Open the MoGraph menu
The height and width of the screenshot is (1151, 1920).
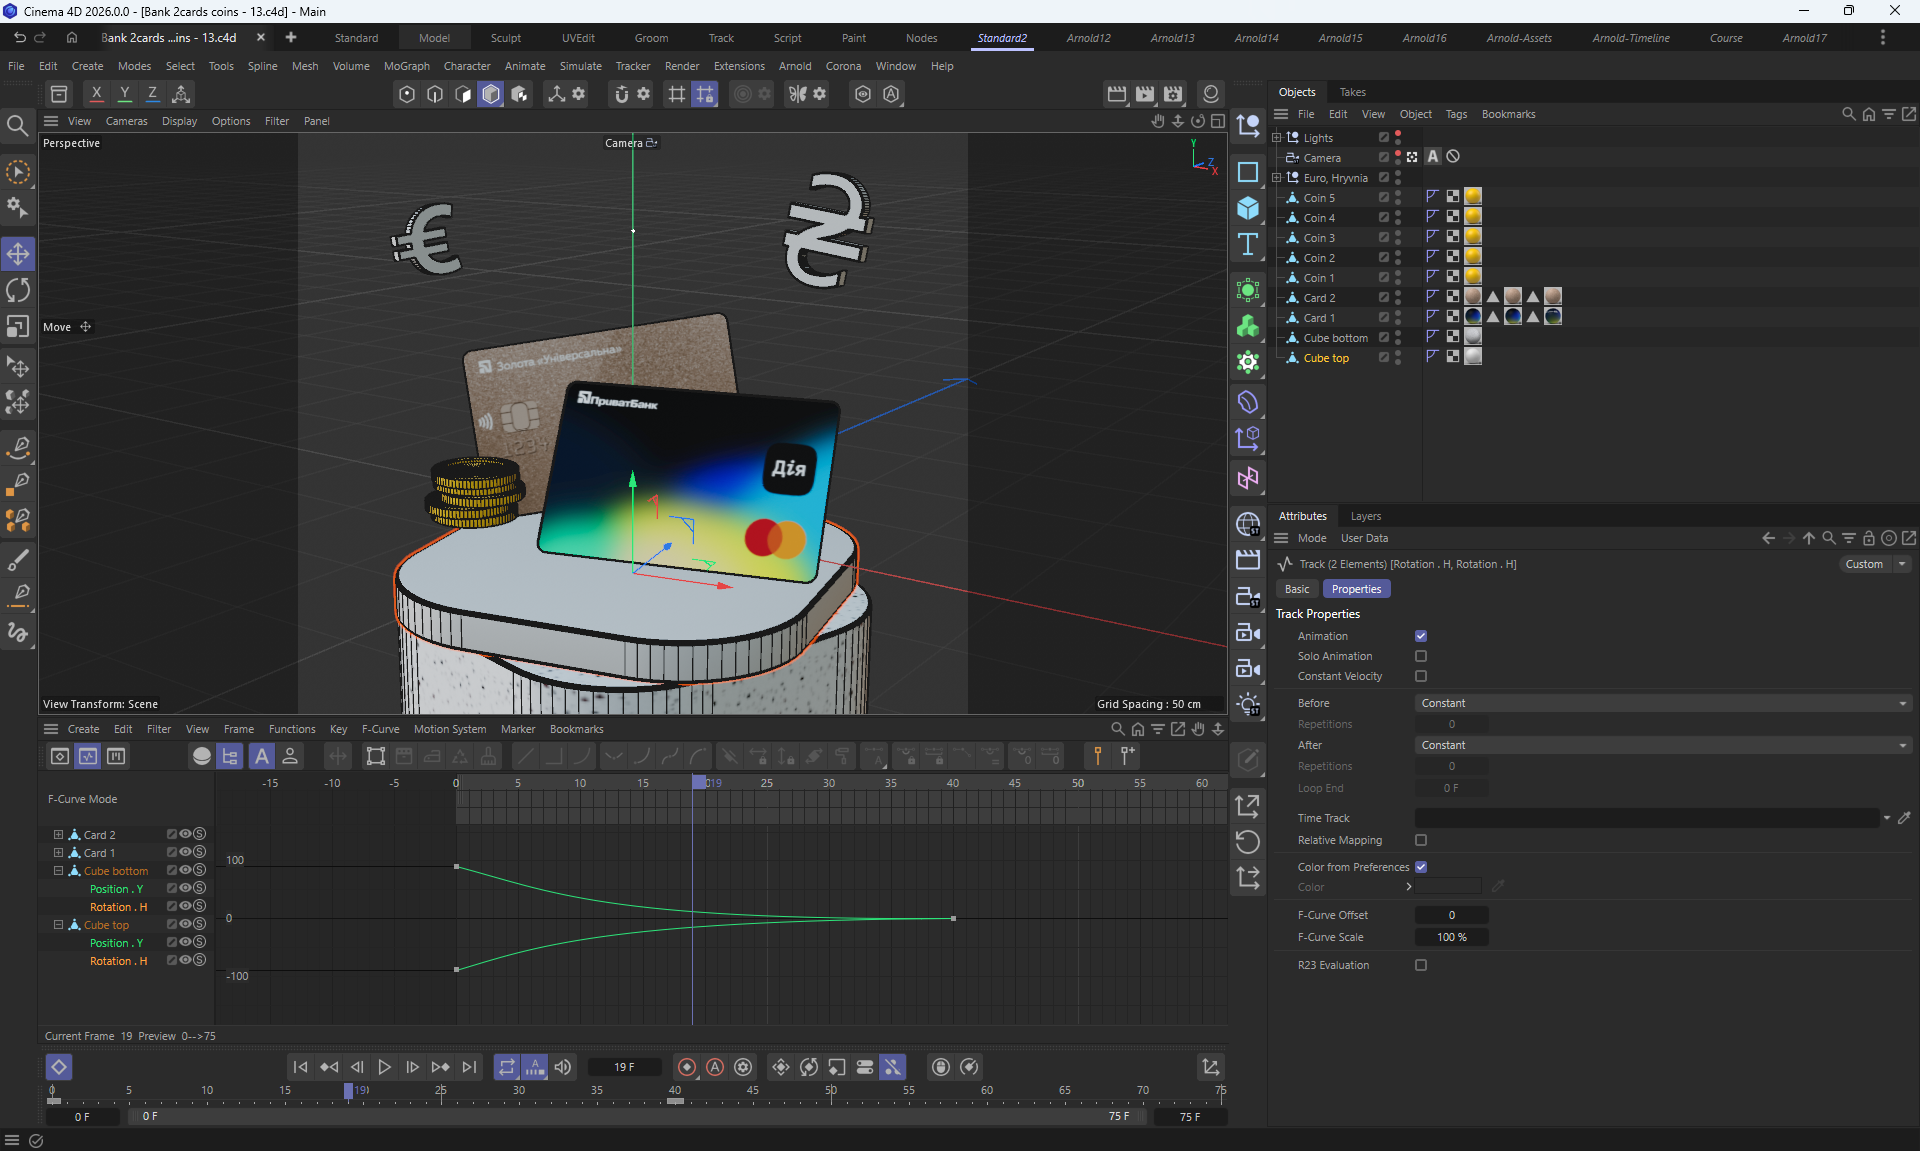tap(406, 66)
